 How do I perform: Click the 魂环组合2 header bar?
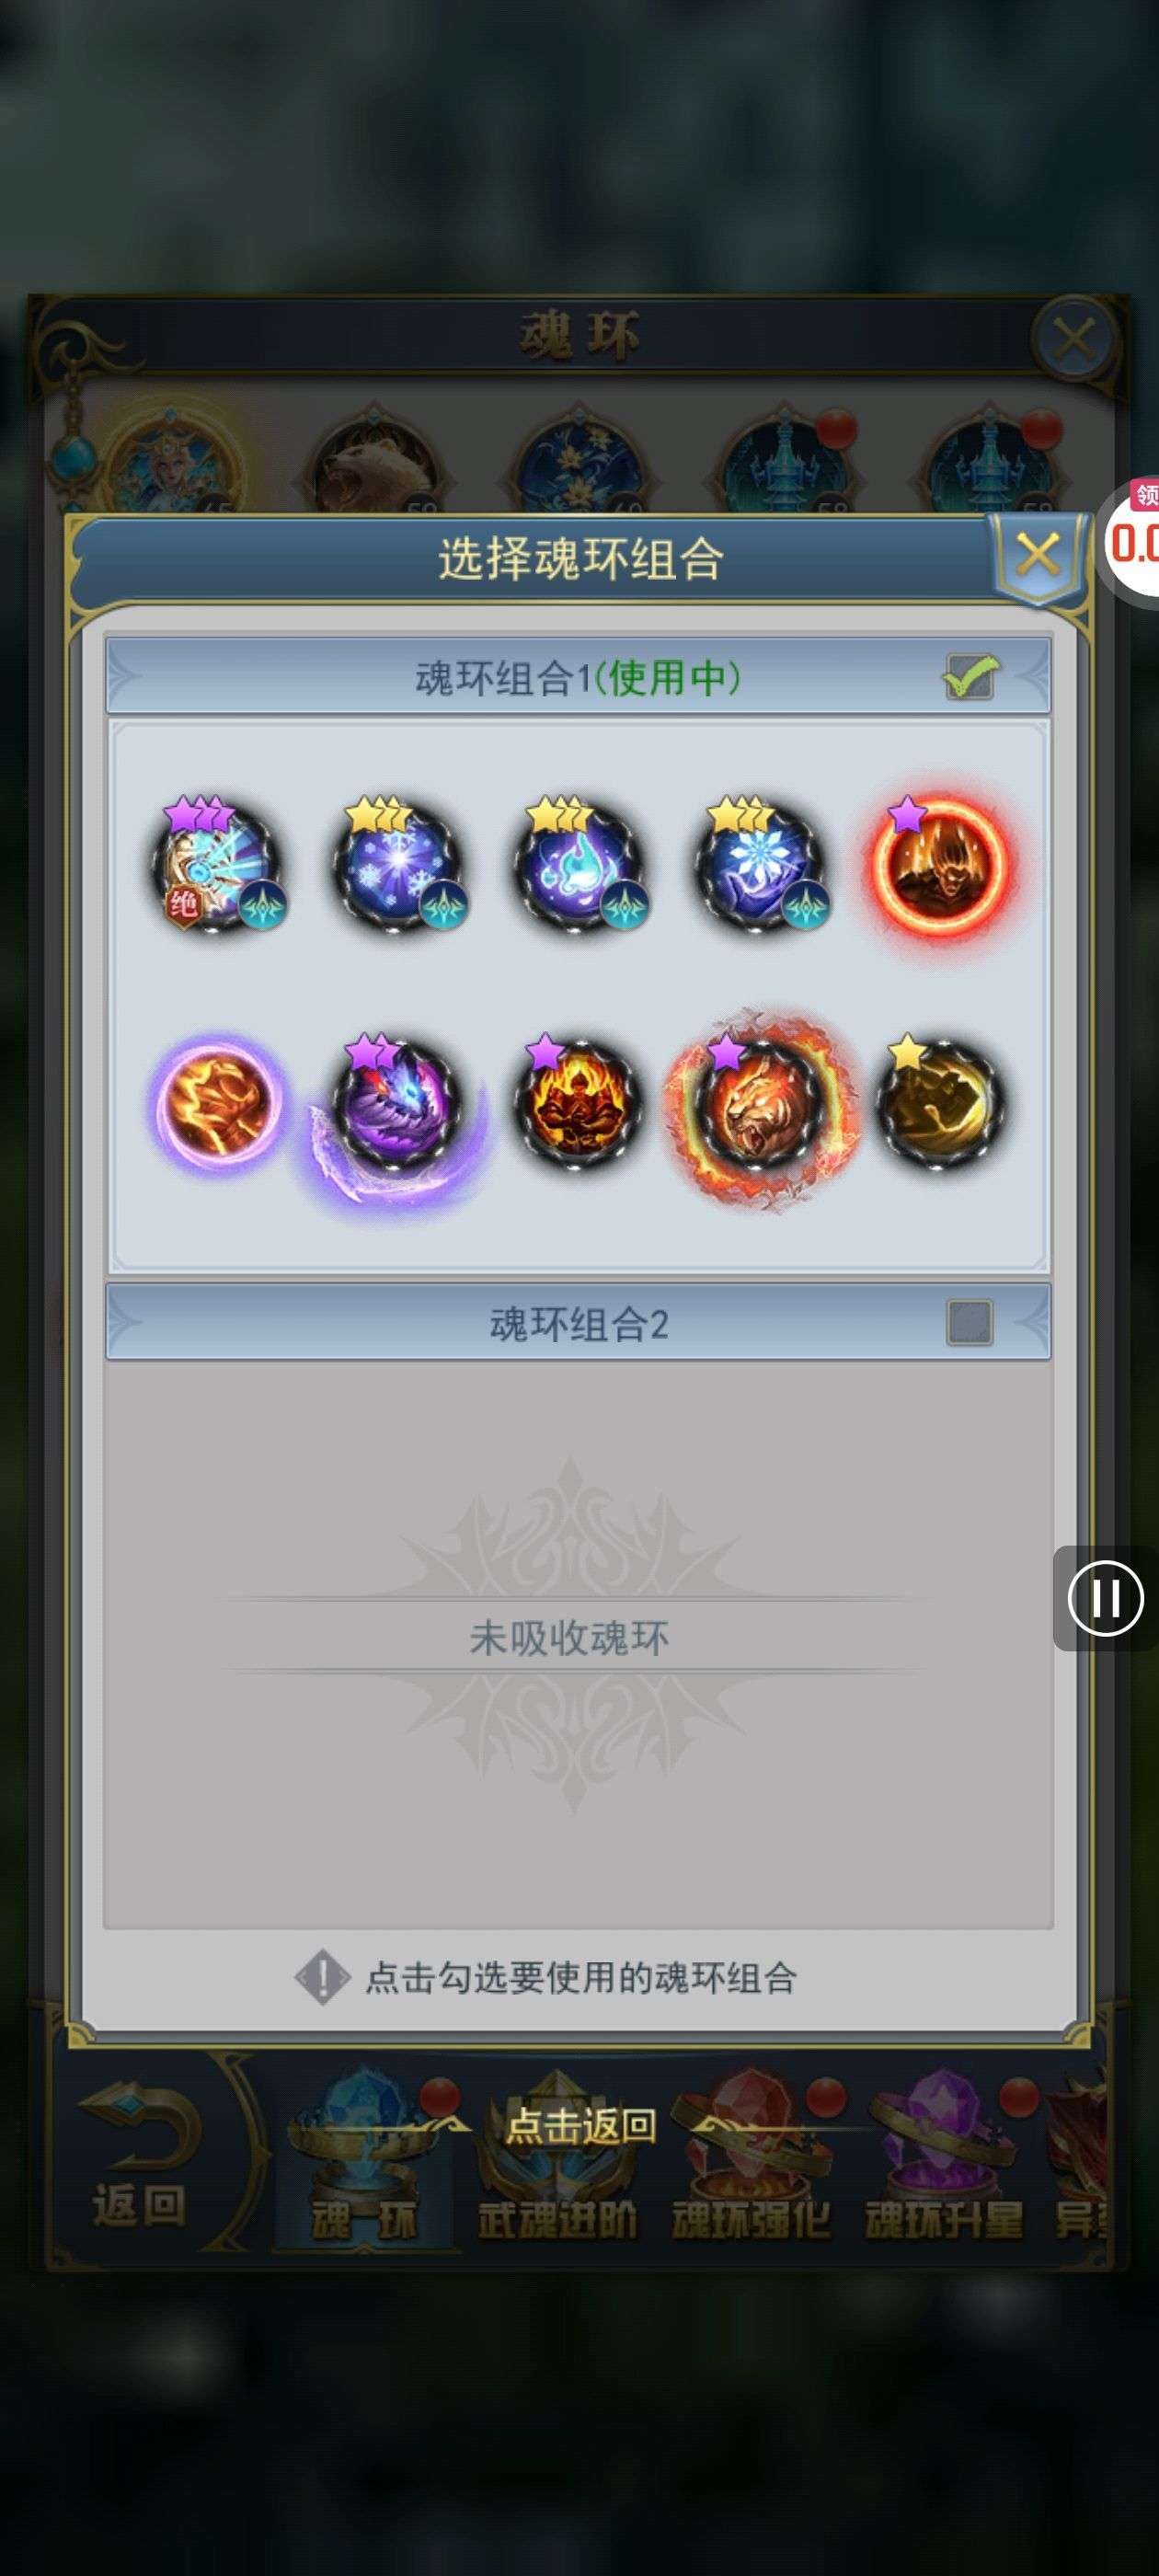pos(578,1322)
